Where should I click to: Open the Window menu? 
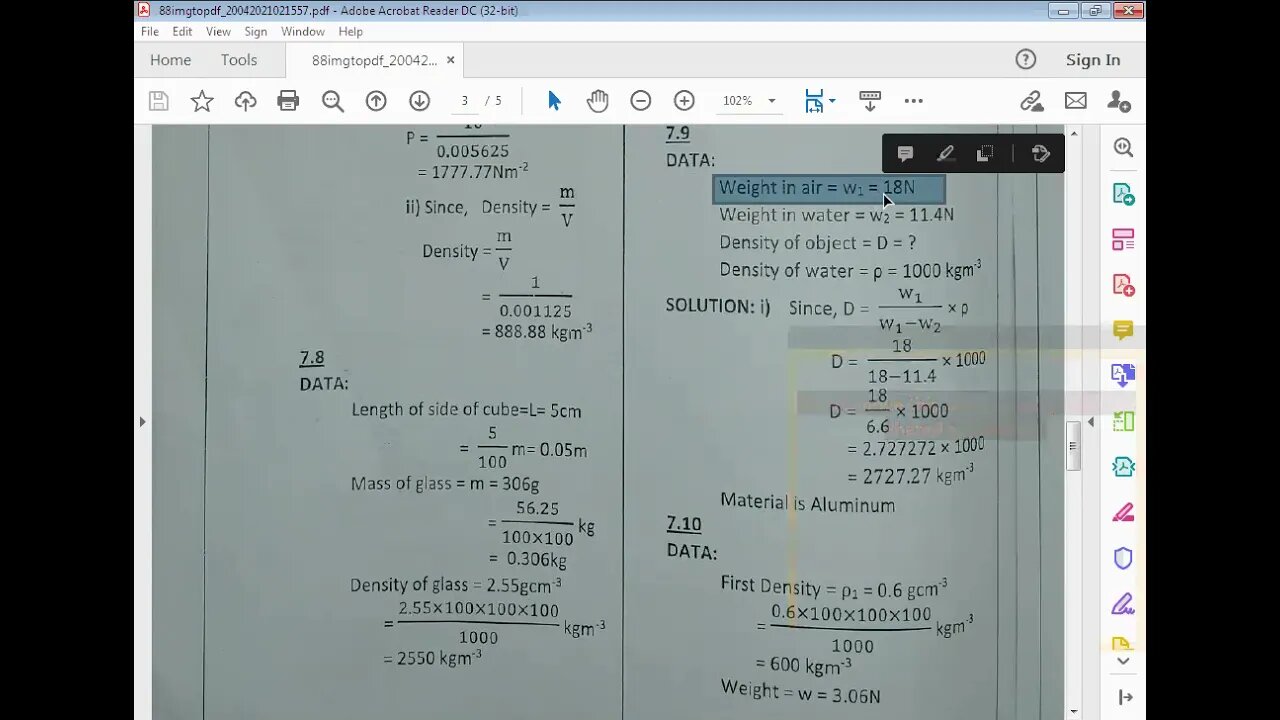(303, 31)
